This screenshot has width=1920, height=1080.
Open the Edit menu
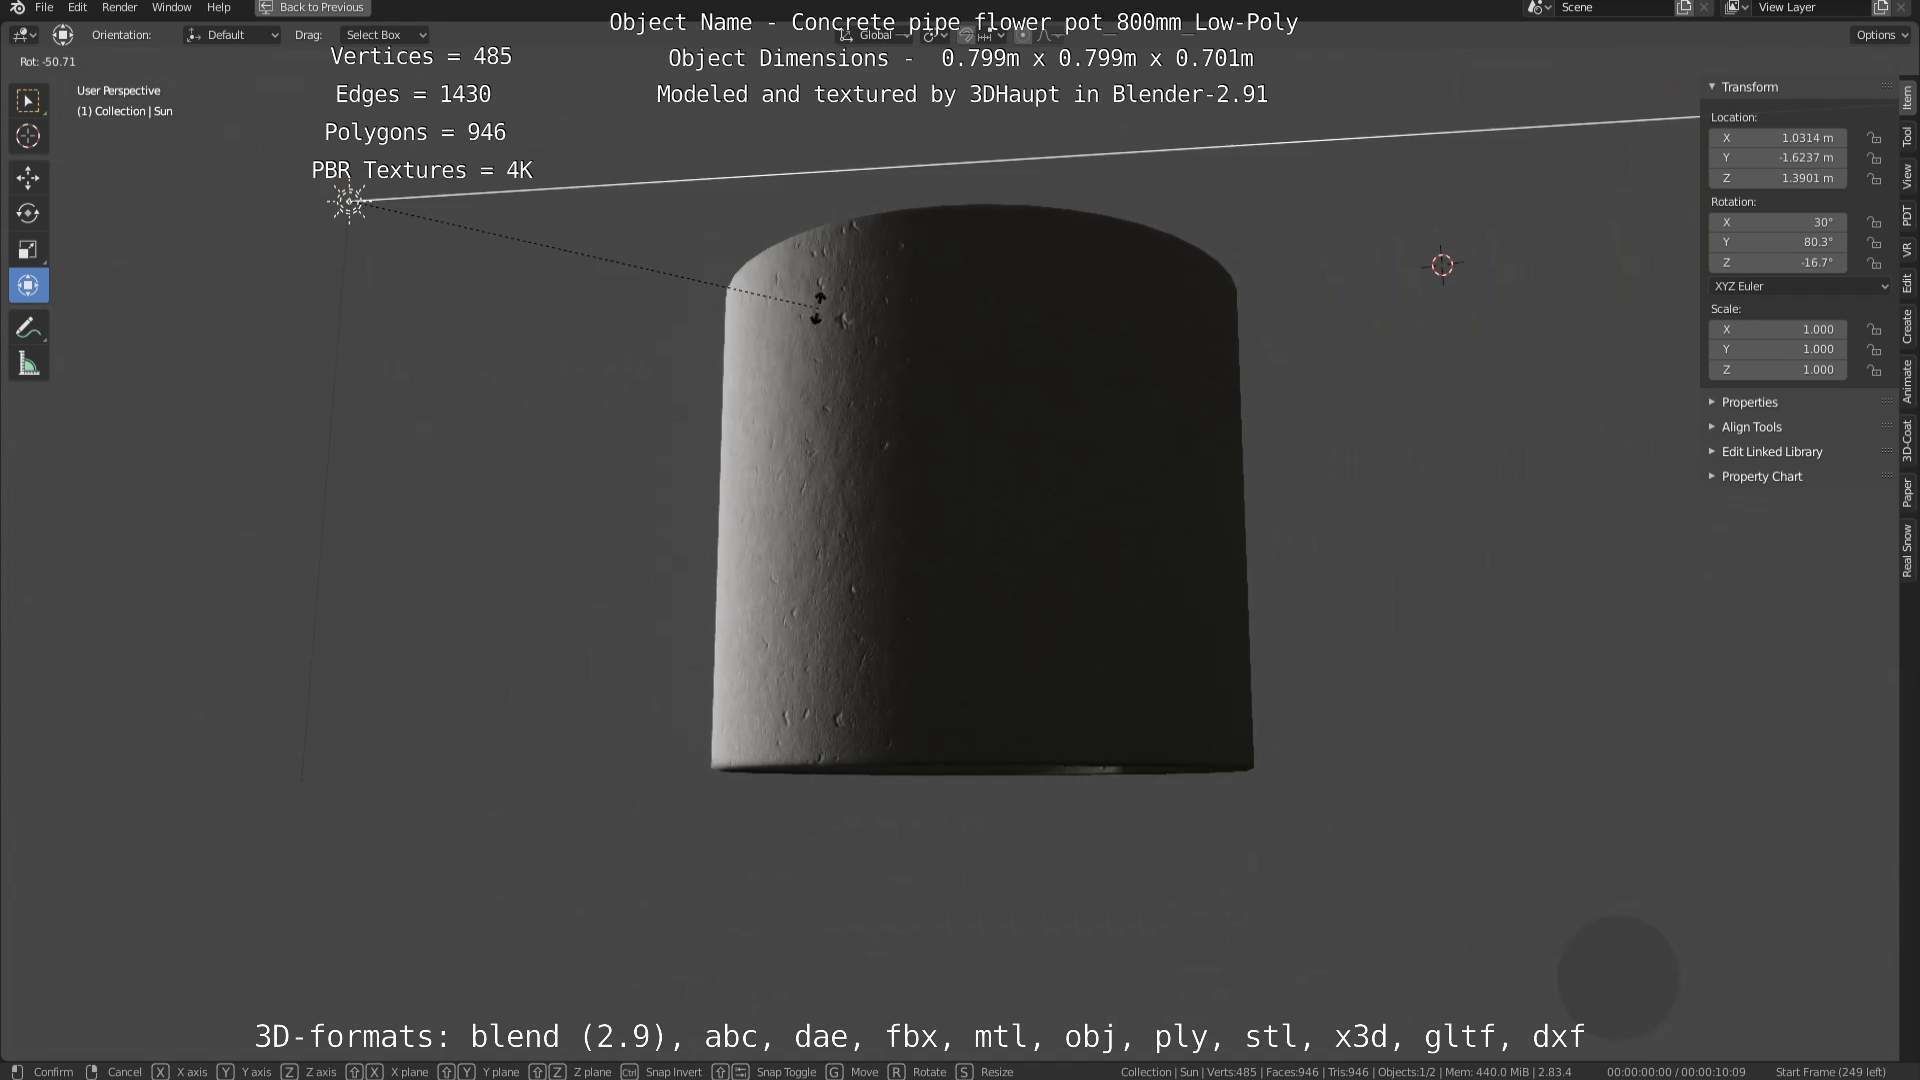pos(77,7)
